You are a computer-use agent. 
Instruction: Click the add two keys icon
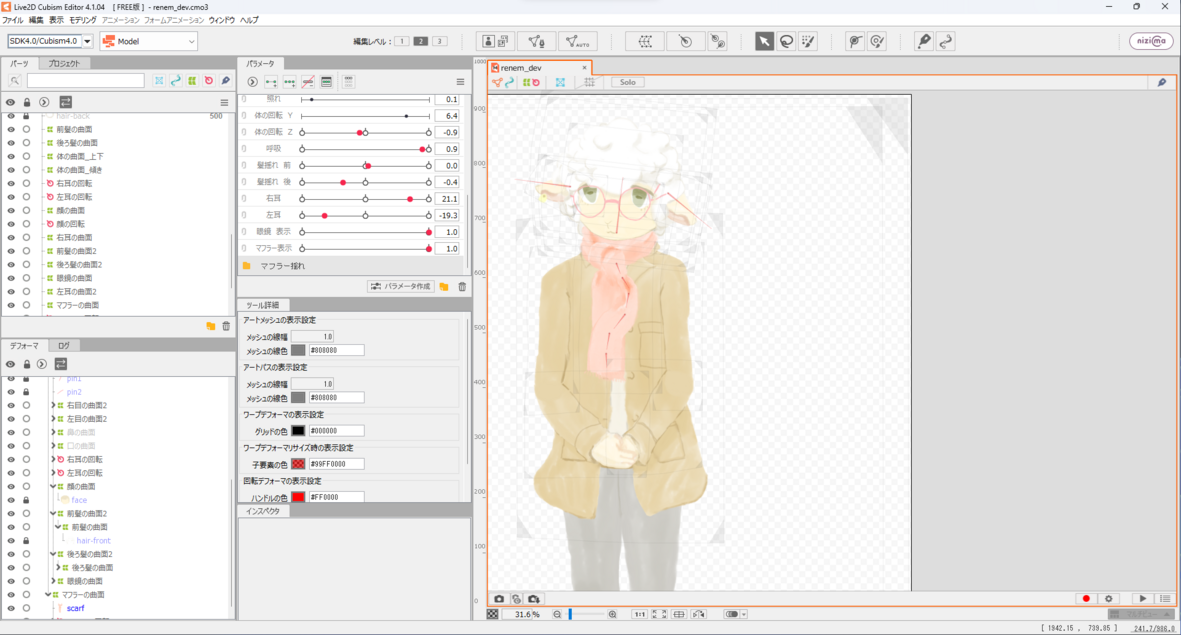[271, 81]
